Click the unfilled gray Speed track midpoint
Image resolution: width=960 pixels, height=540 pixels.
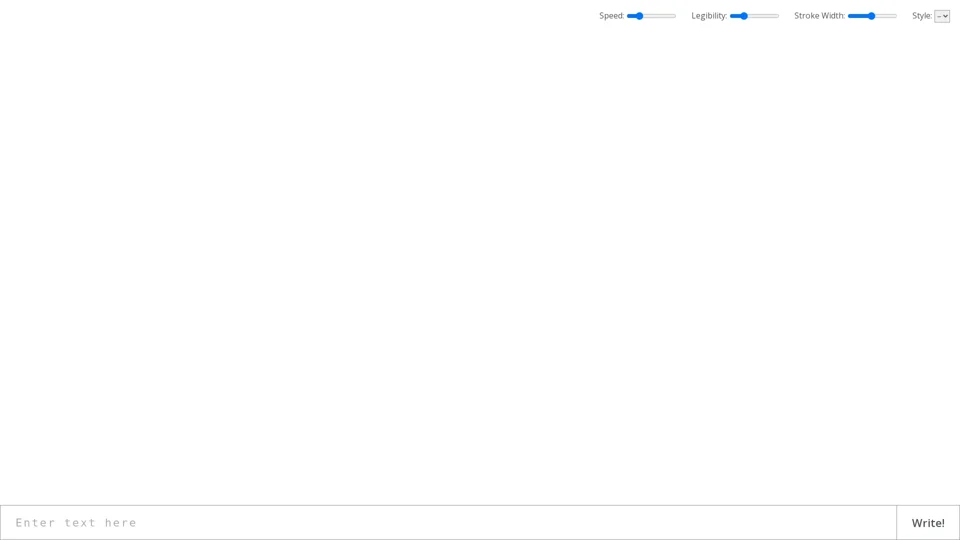click(659, 16)
